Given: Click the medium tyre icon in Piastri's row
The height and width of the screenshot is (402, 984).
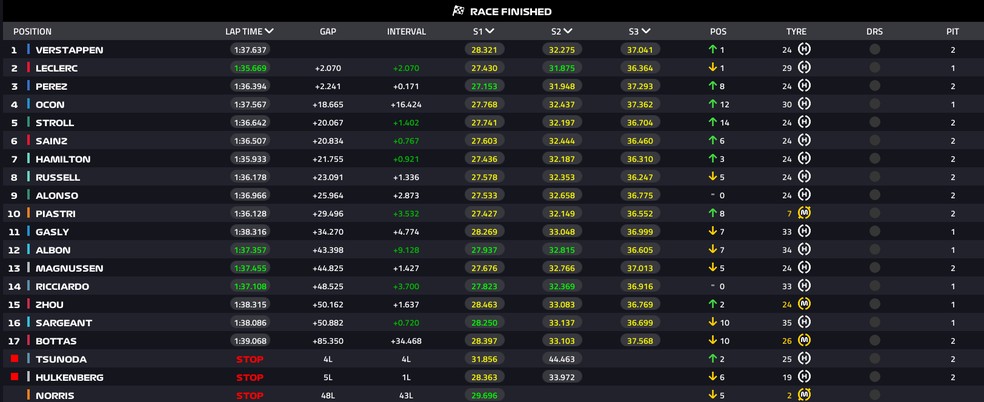Looking at the screenshot, I should 804,213.
